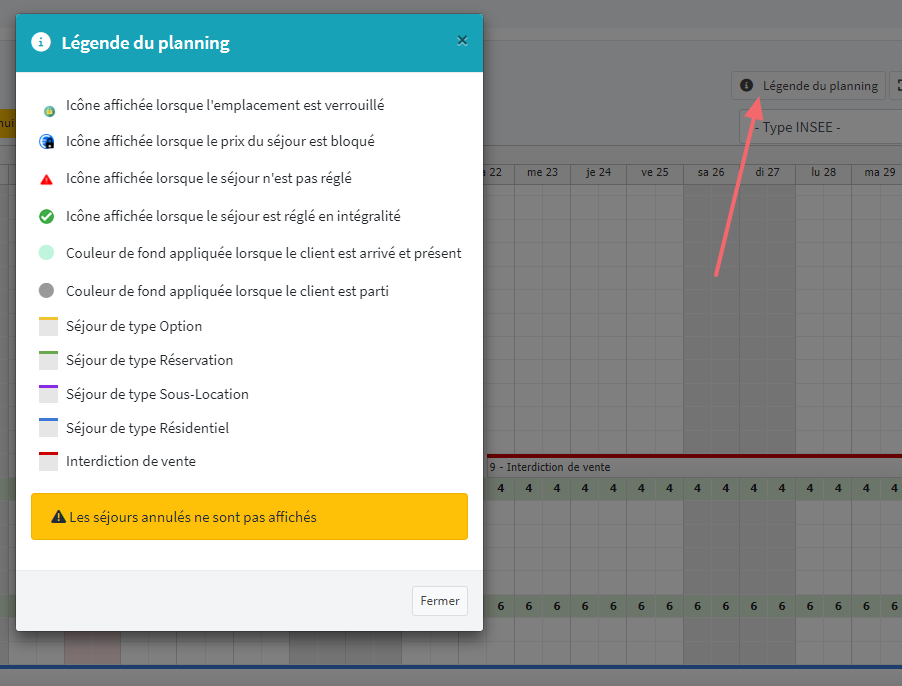Click the info icon in the dialog header

pos(41,42)
